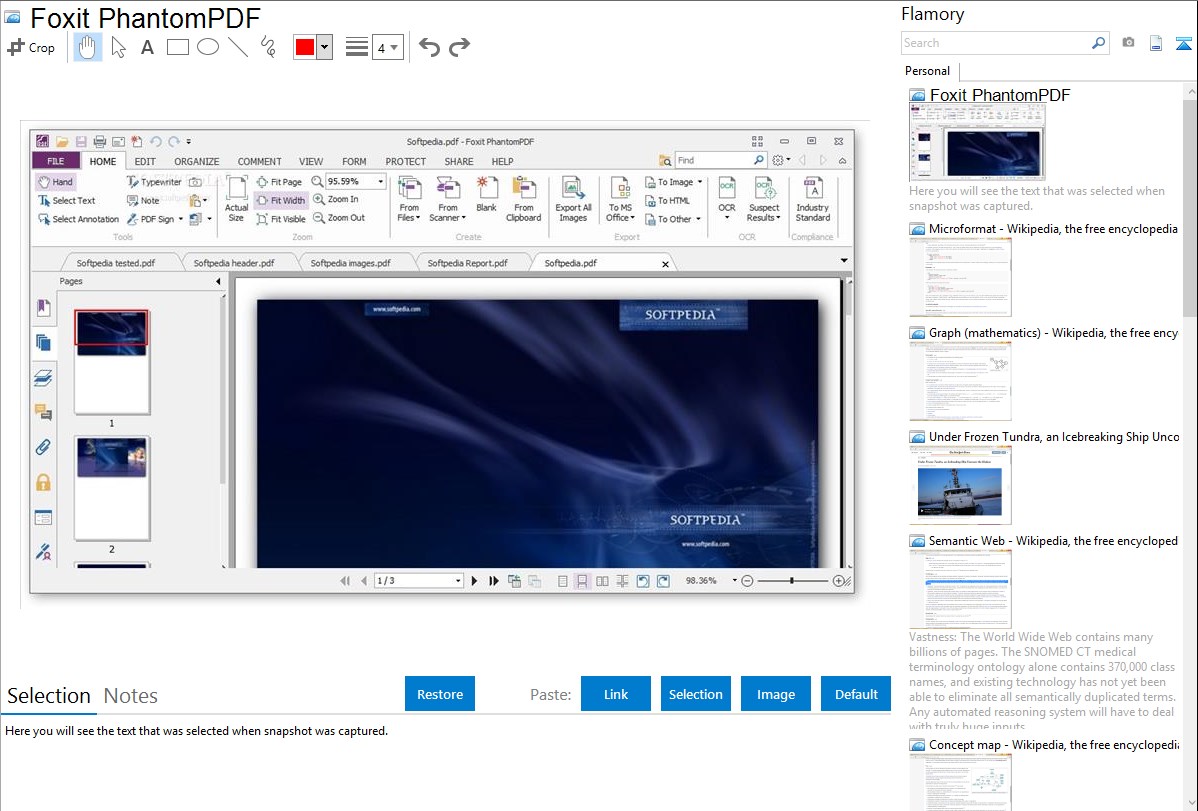Toggle Select Text tool in Foxit ribbon
Screen dimensions: 1198x811
pyautogui.click(x=66, y=200)
